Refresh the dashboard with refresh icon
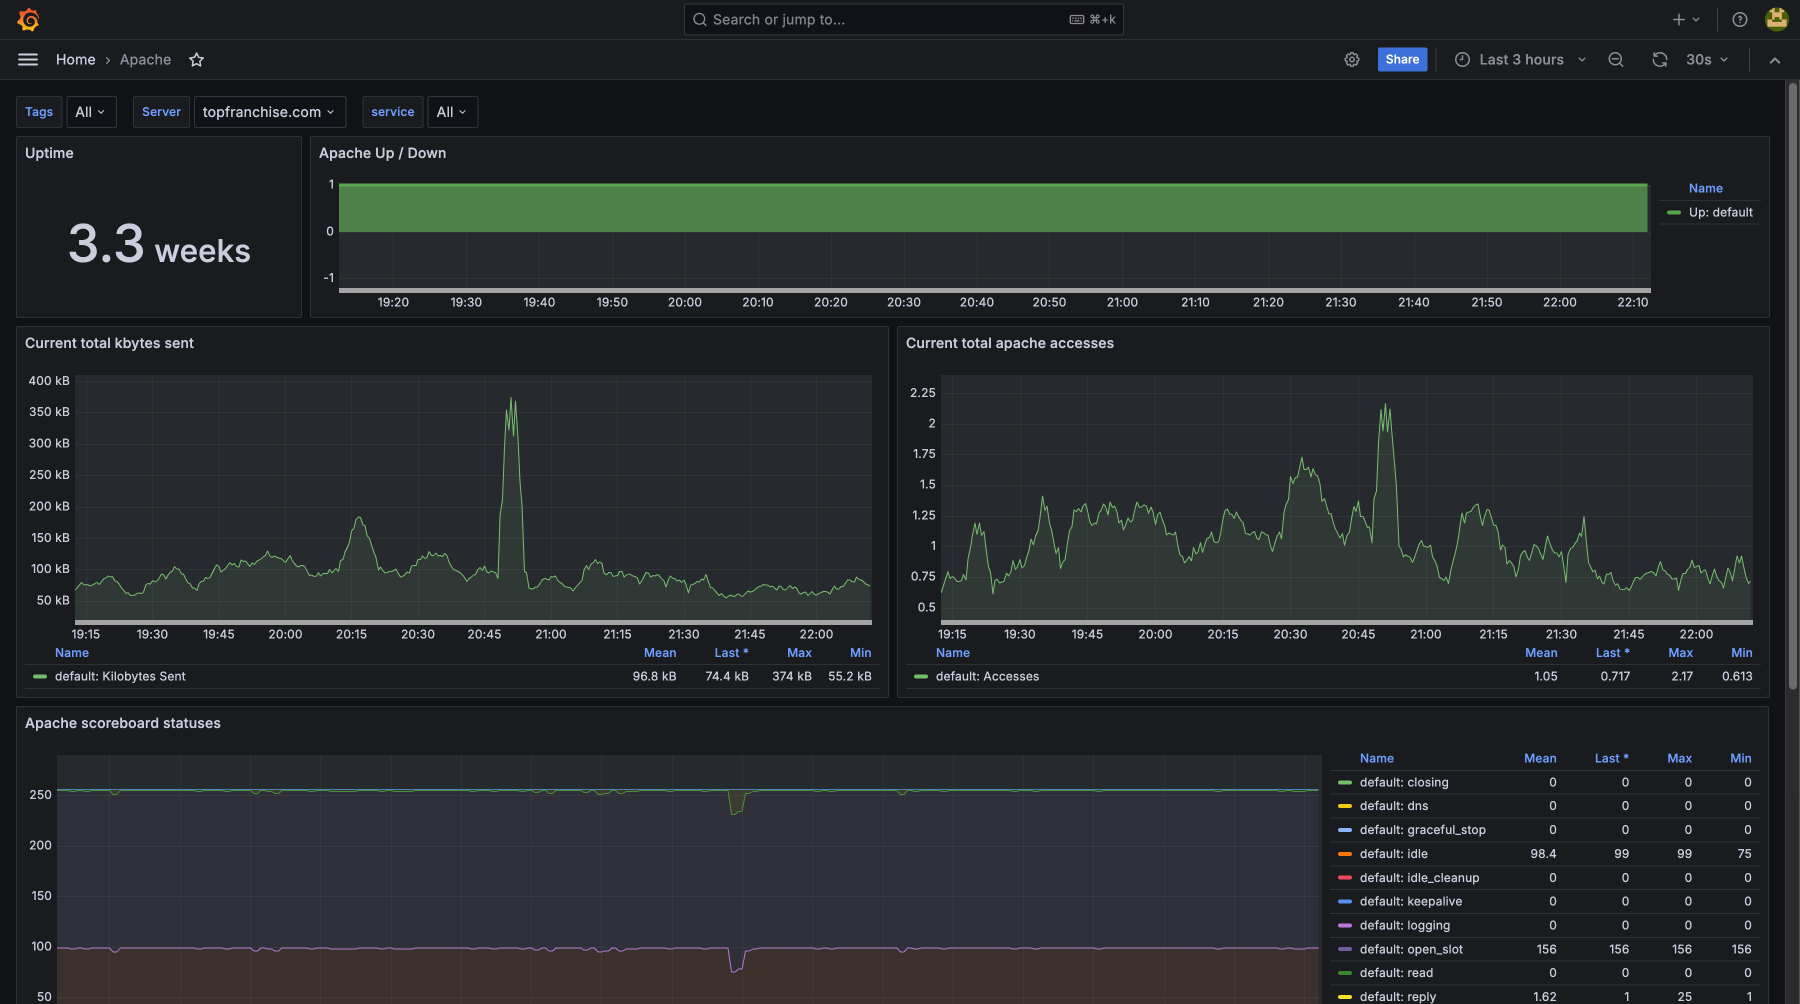Screen dimensions: 1800x1004 [1660, 60]
